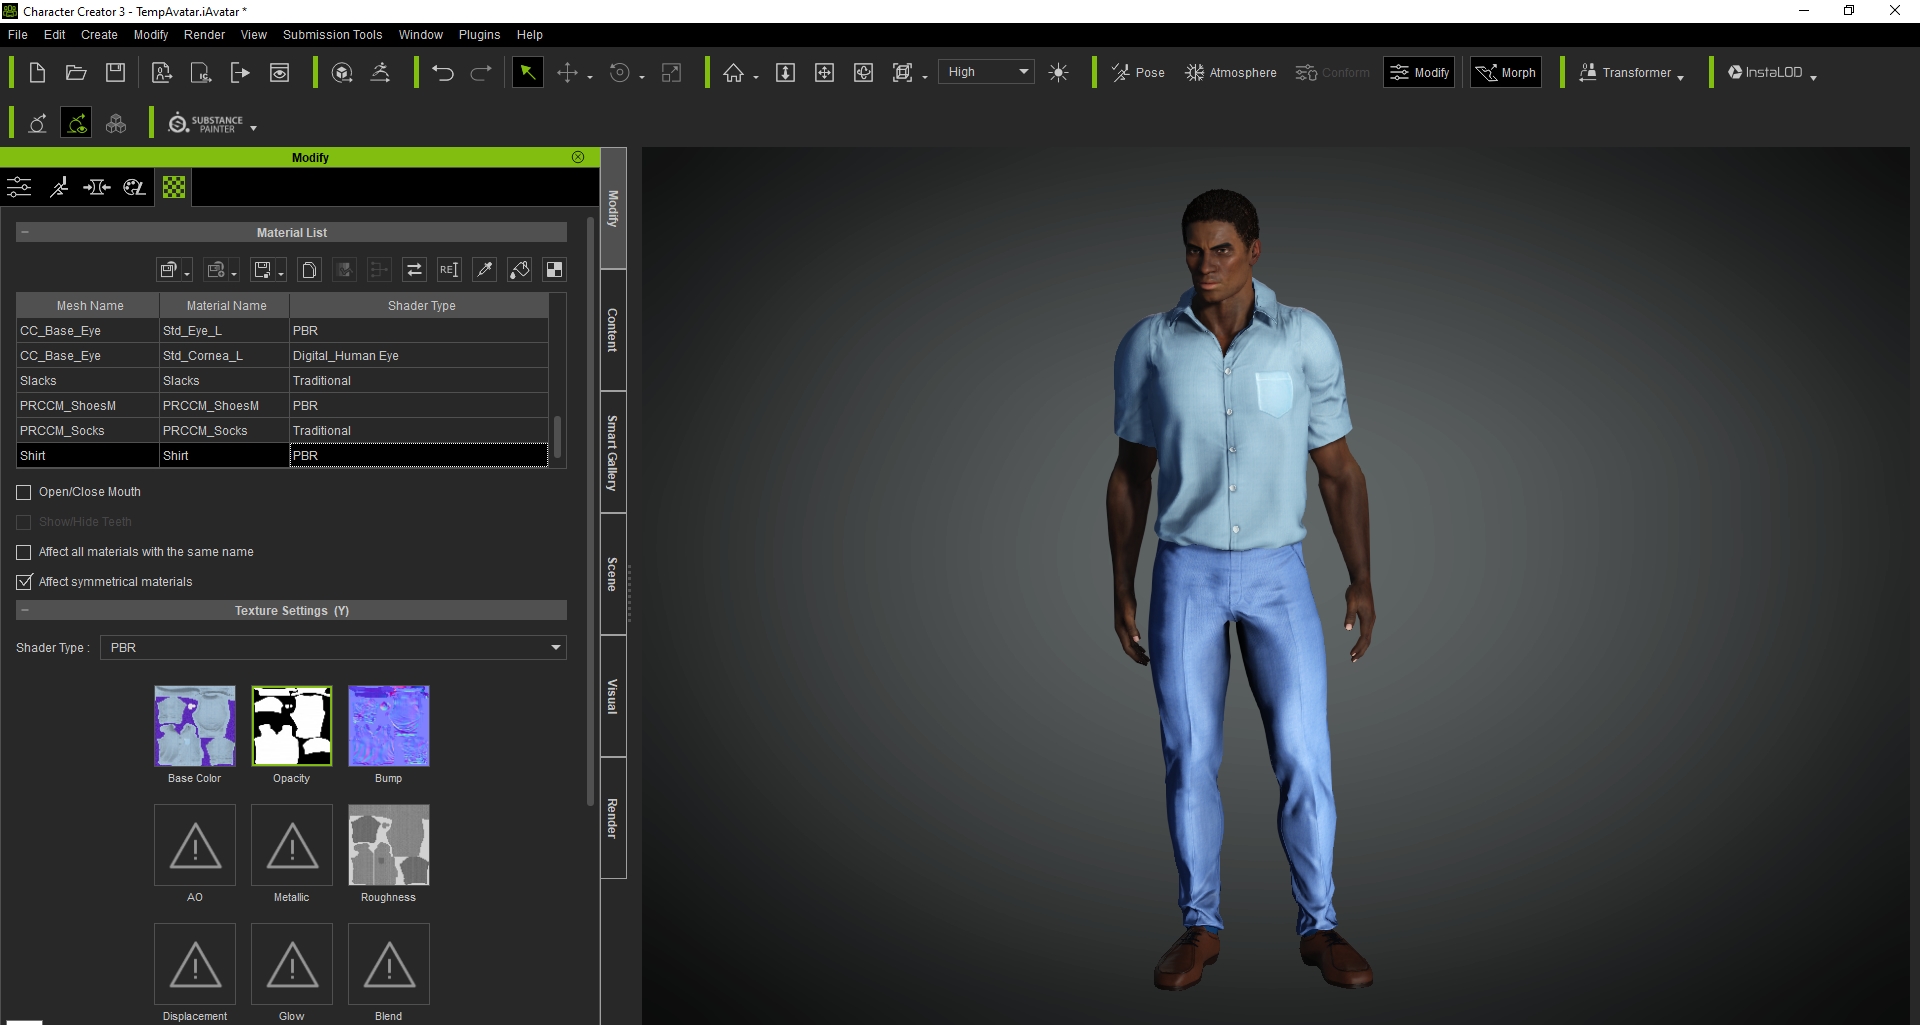This screenshot has width=1920, height=1025.
Task: Click the Undo arrow
Action: tap(443, 72)
